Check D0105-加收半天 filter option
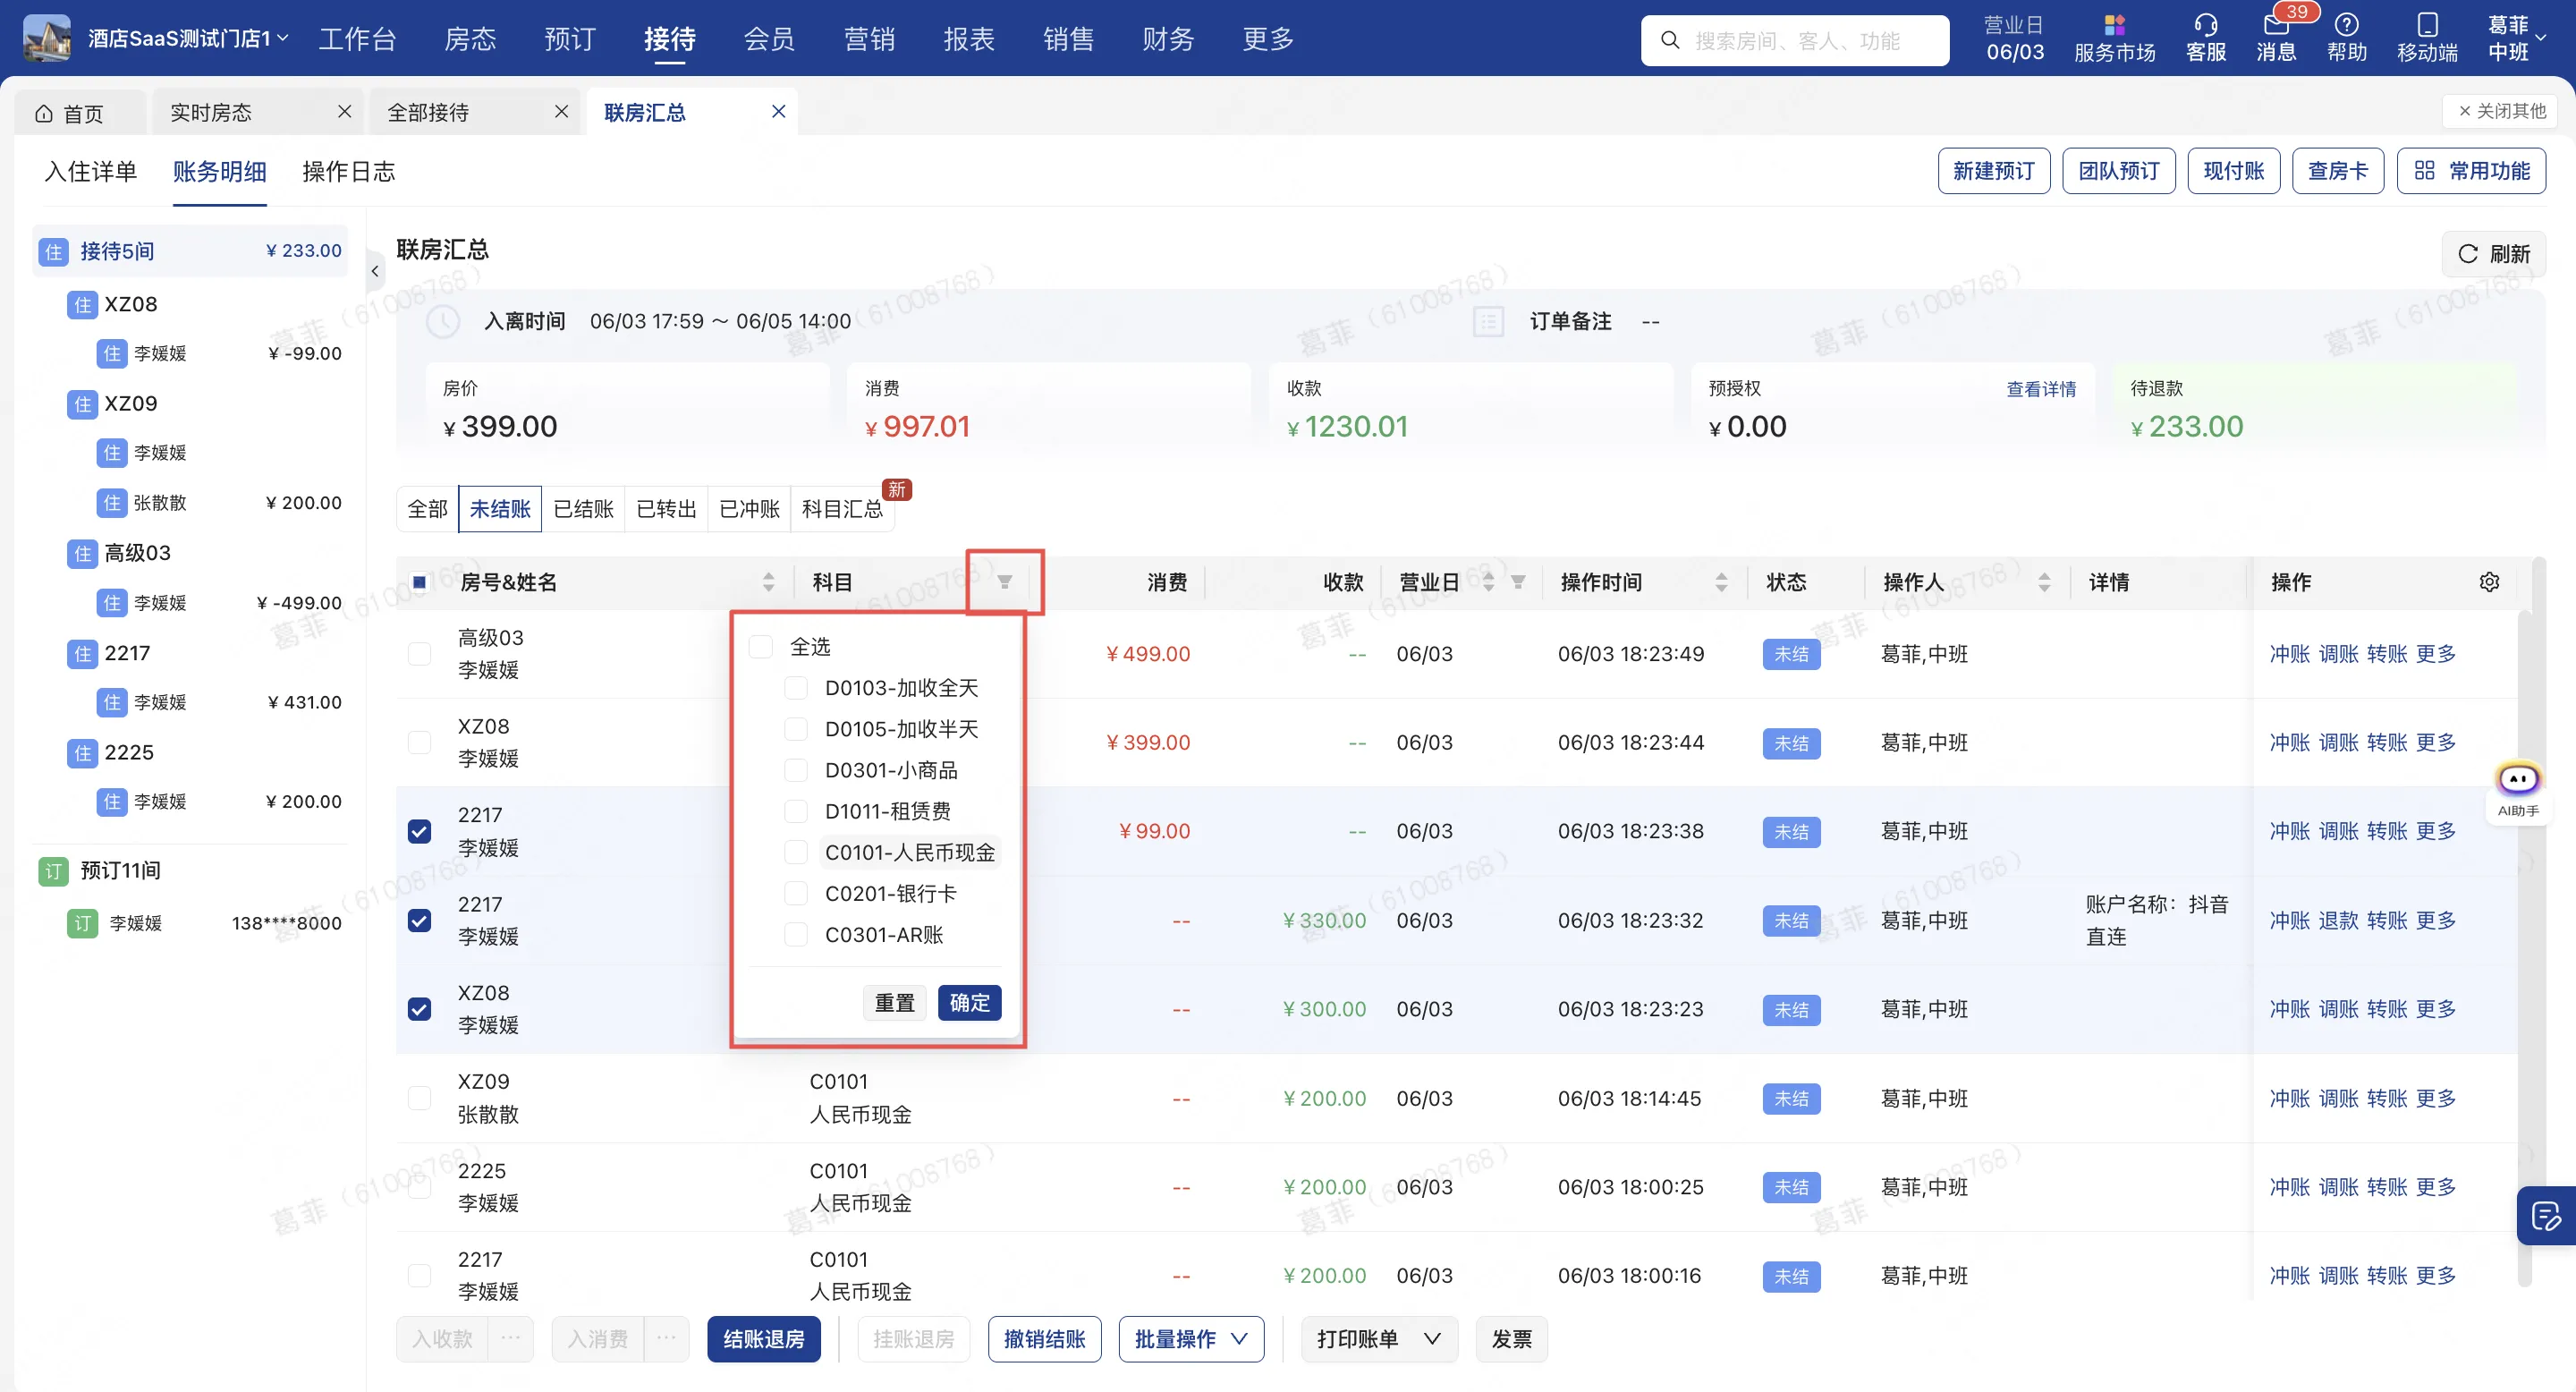2576x1392 pixels. tap(795, 729)
